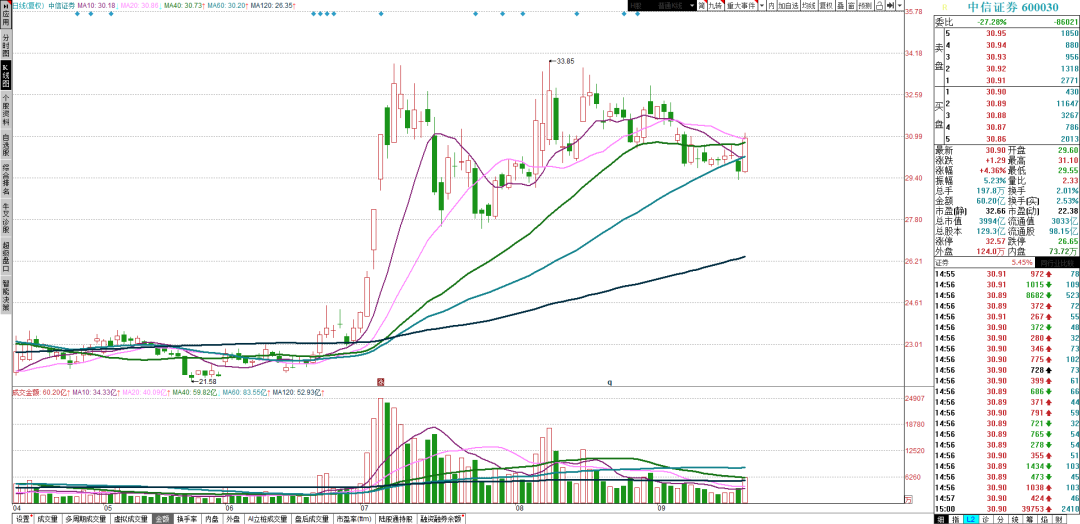Image resolution: width=1080 pixels, height=524 pixels.
Task: Click the 两行业比较 button
Action: pyautogui.click(x=1057, y=262)
